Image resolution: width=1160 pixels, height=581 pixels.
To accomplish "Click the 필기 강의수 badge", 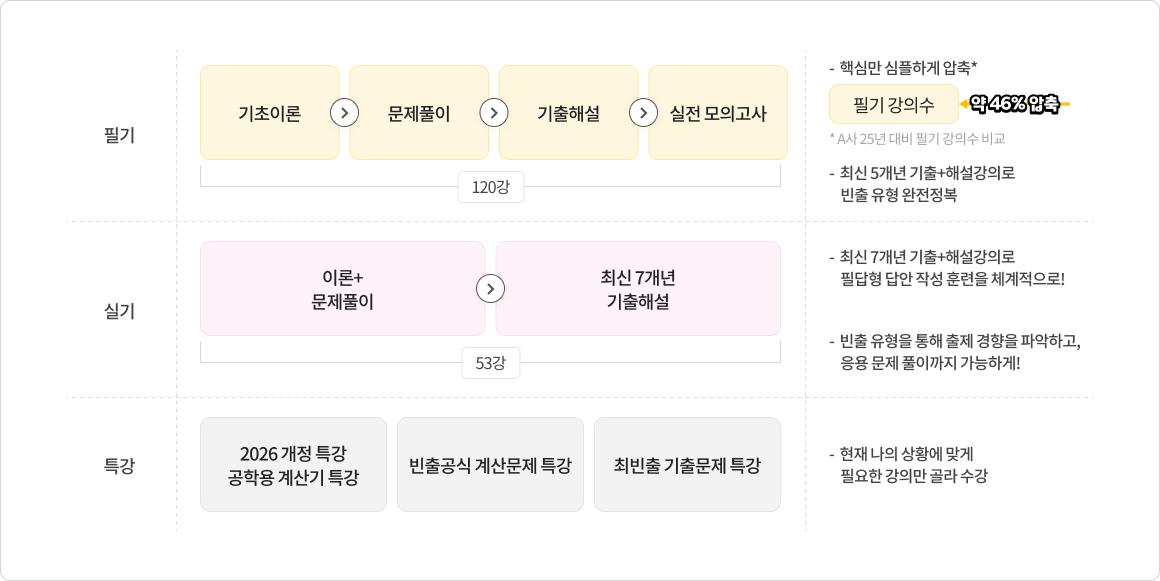I will (894, 104).
